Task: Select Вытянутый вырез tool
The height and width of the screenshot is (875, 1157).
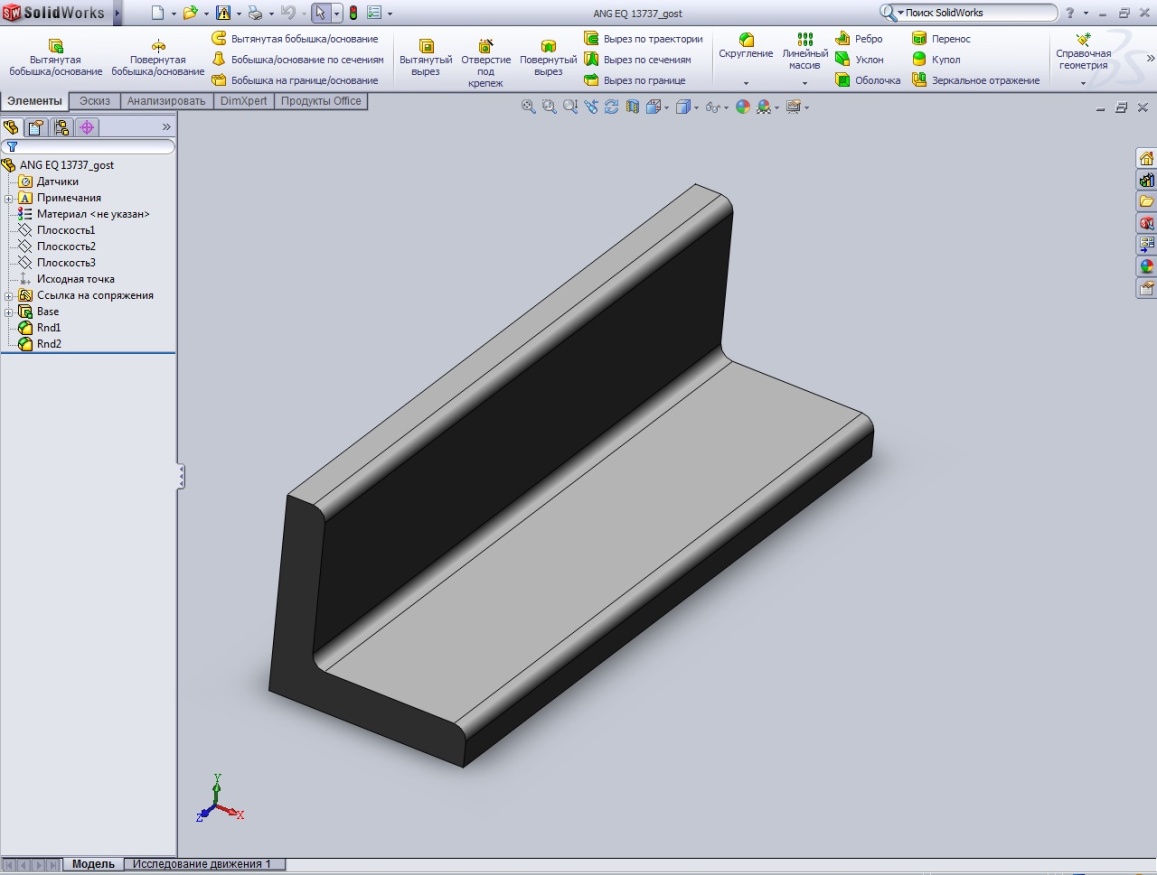Action: click(x=426, y=57)
